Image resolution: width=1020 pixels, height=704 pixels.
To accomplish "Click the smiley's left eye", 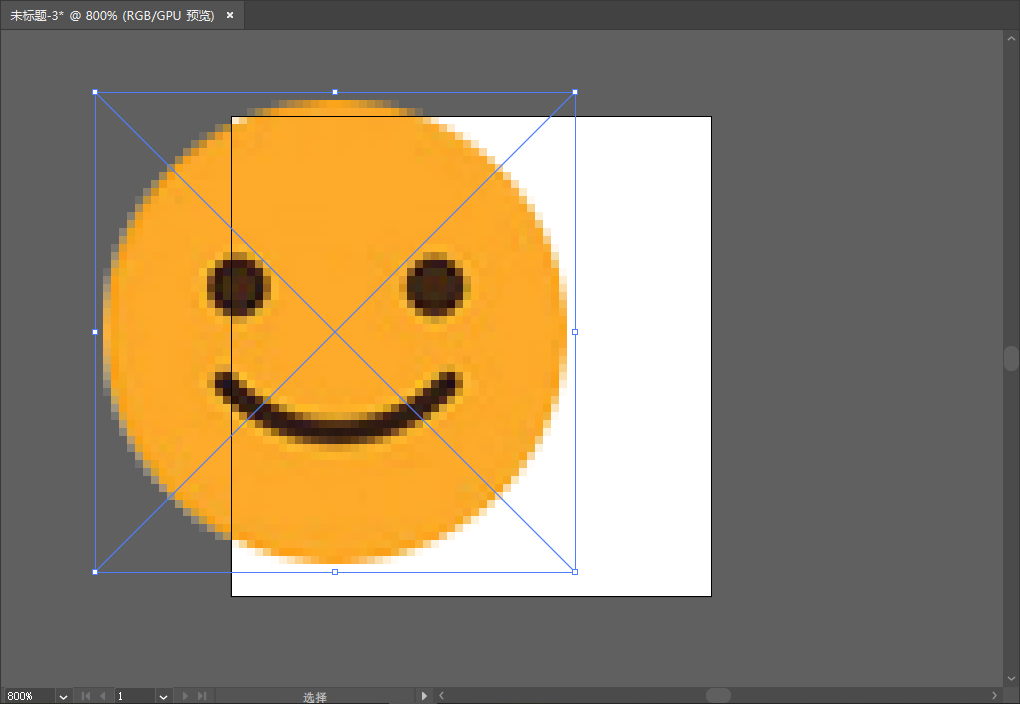I will tap(239, 287).
